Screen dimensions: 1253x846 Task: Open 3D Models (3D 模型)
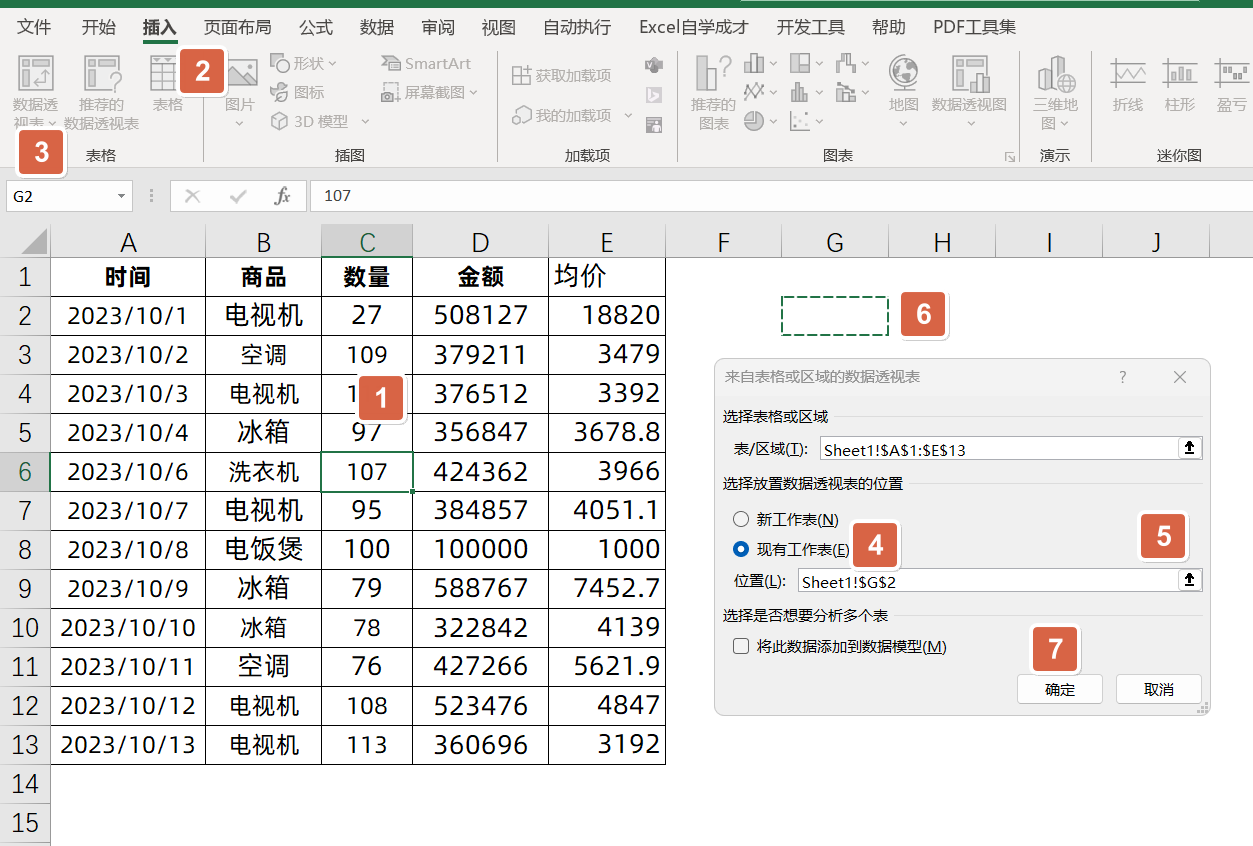[310, 121]
